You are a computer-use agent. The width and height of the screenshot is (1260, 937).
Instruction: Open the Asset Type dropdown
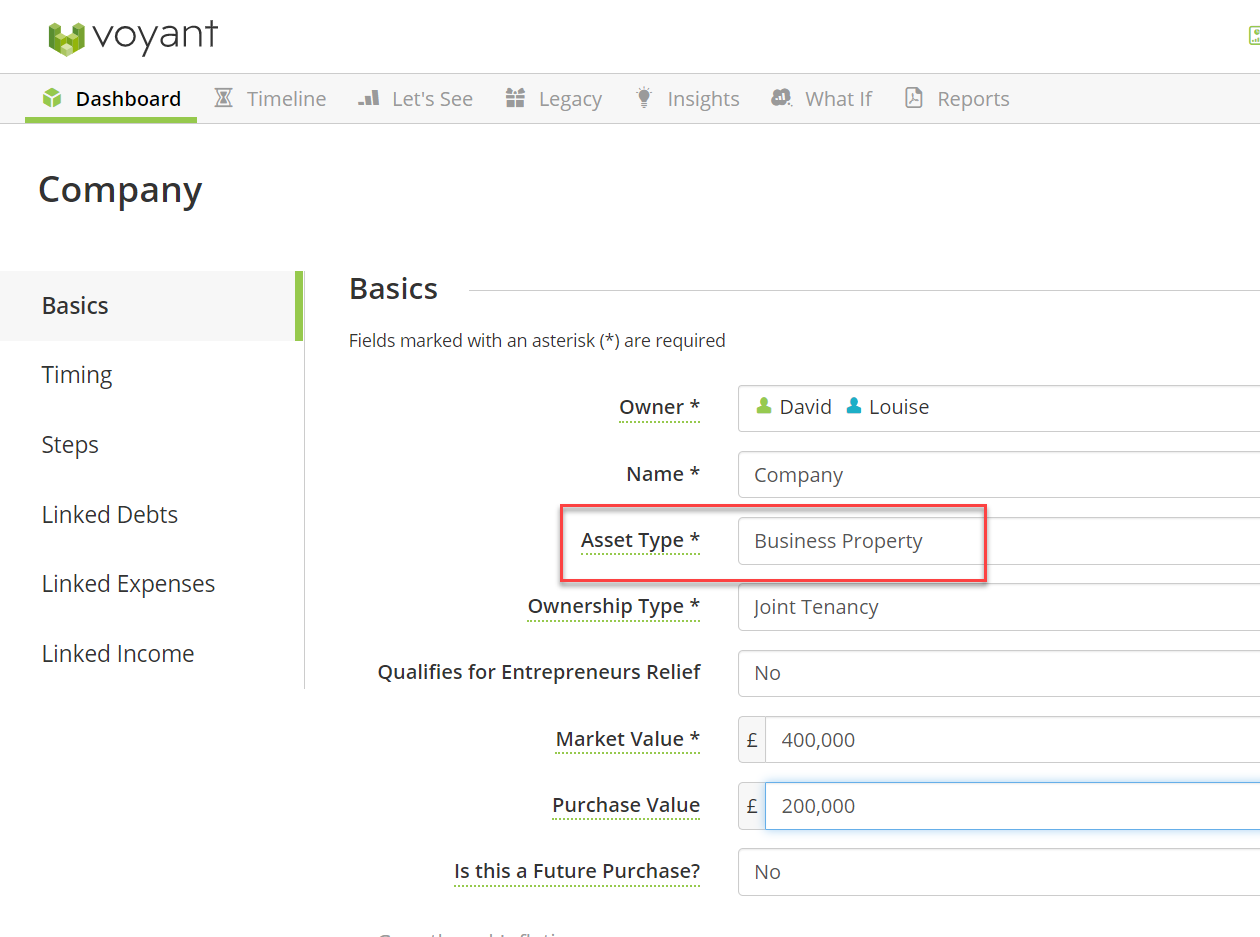999,541
